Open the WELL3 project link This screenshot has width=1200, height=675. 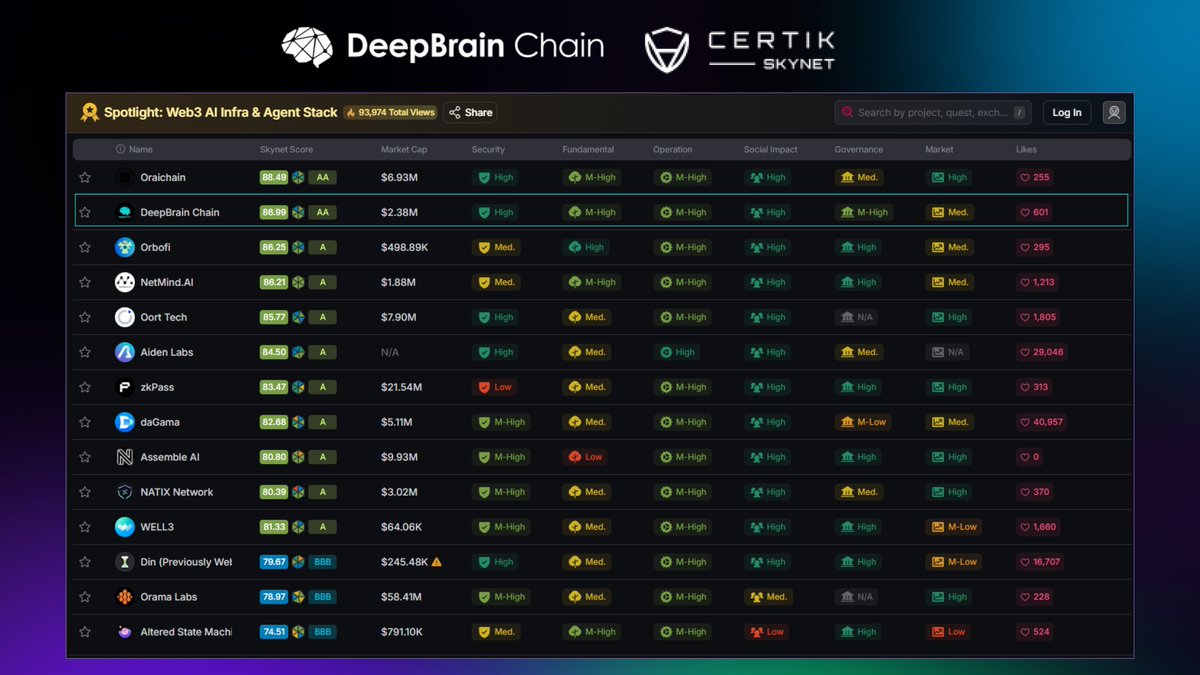tap(157, 527)
